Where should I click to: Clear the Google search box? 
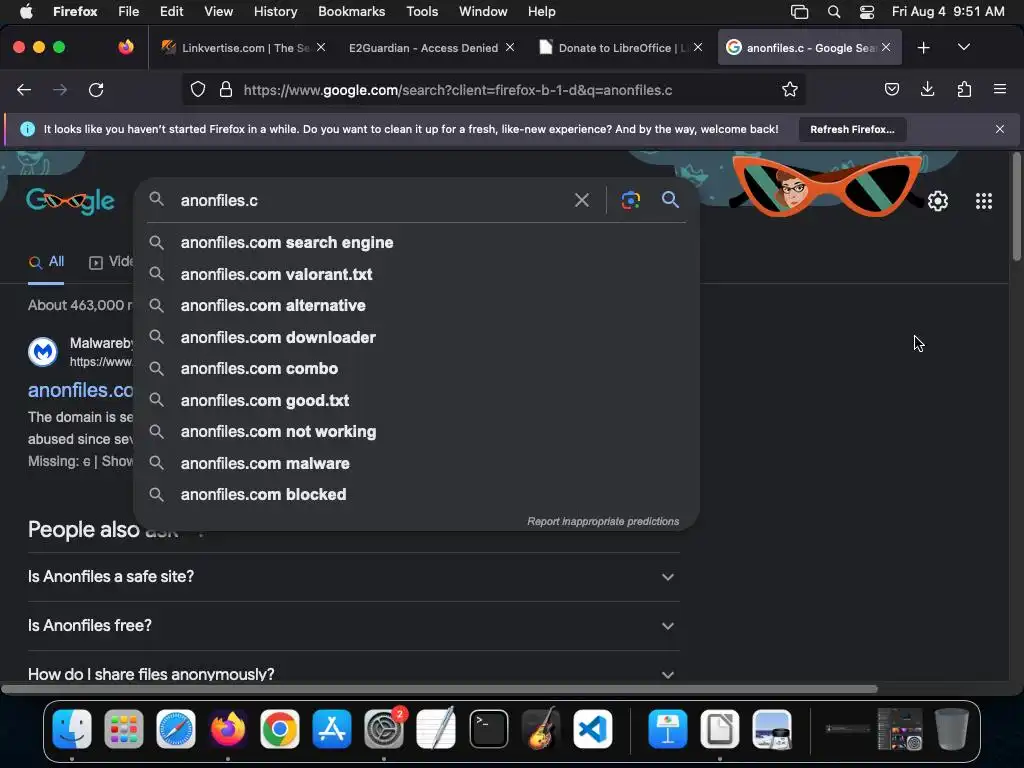(x=581, y=200)
